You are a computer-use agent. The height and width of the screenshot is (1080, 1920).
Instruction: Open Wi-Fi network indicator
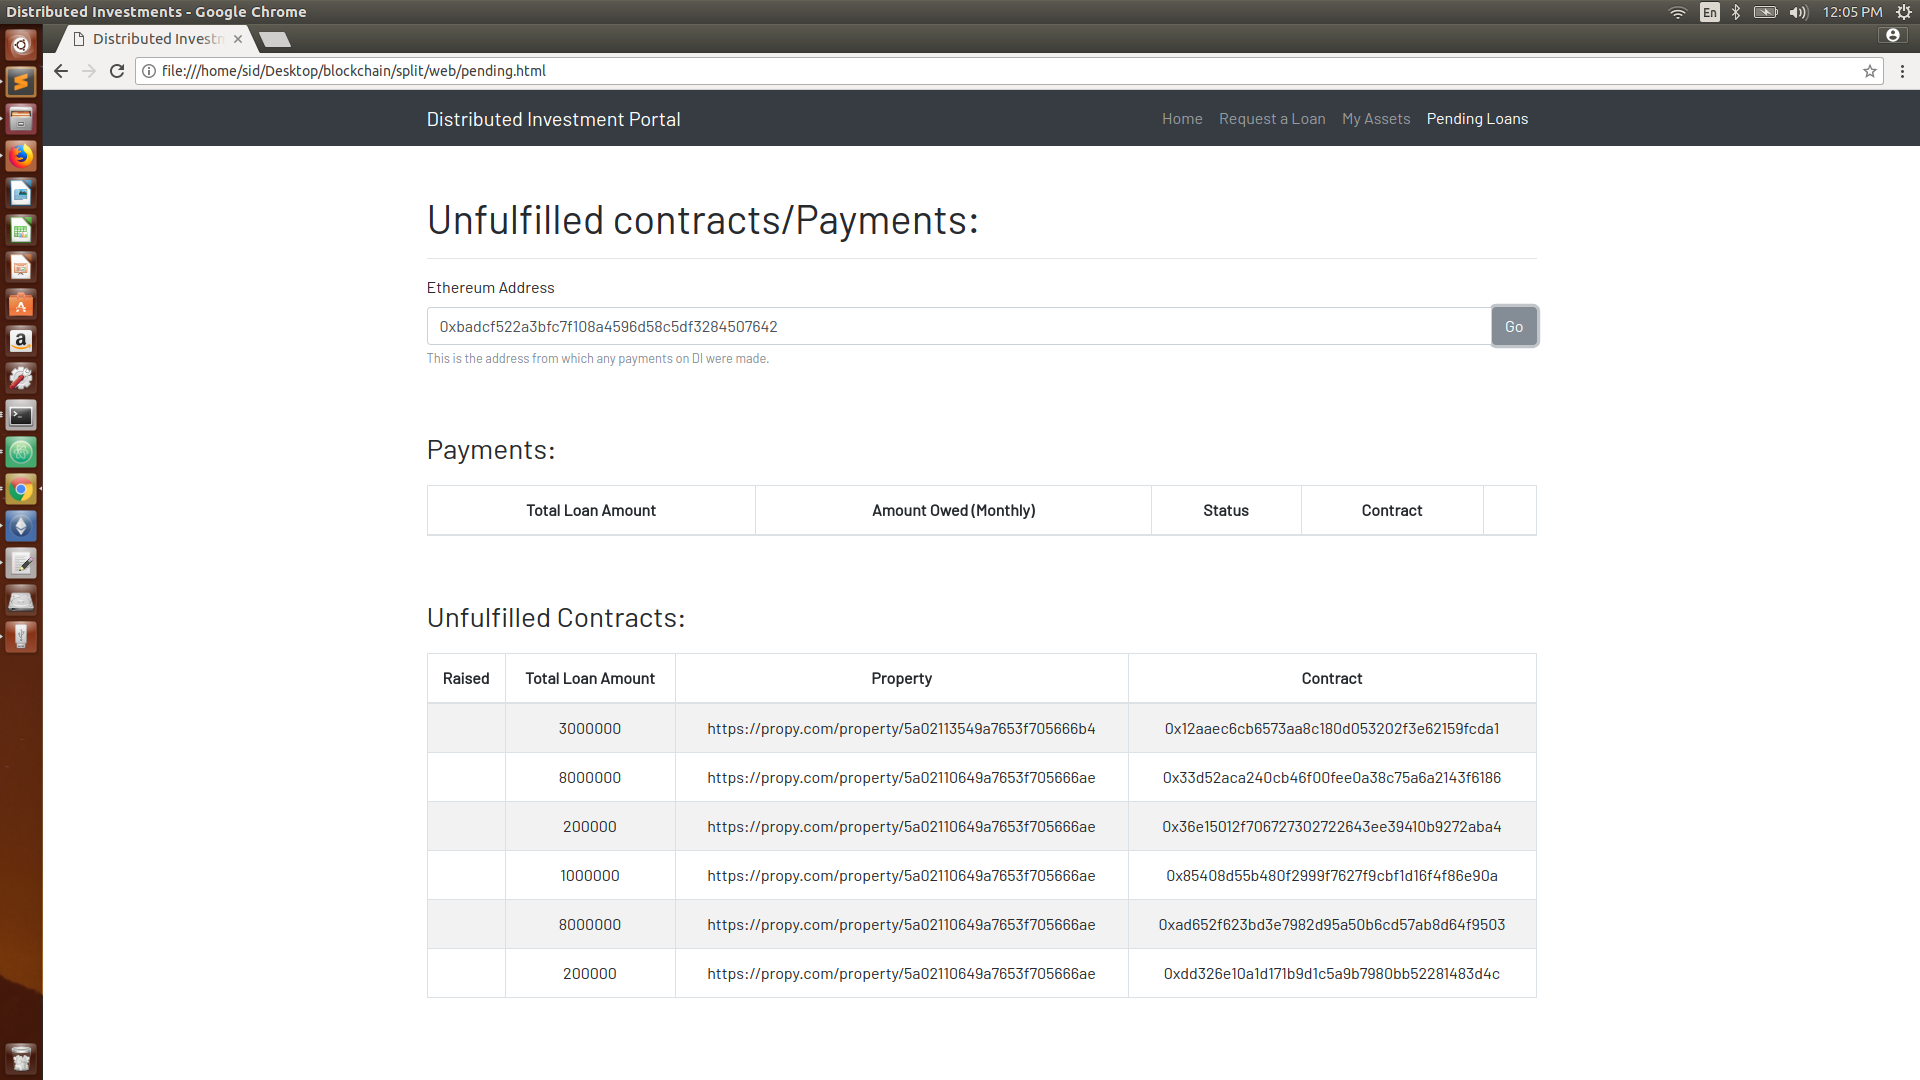click(1677, 12)
